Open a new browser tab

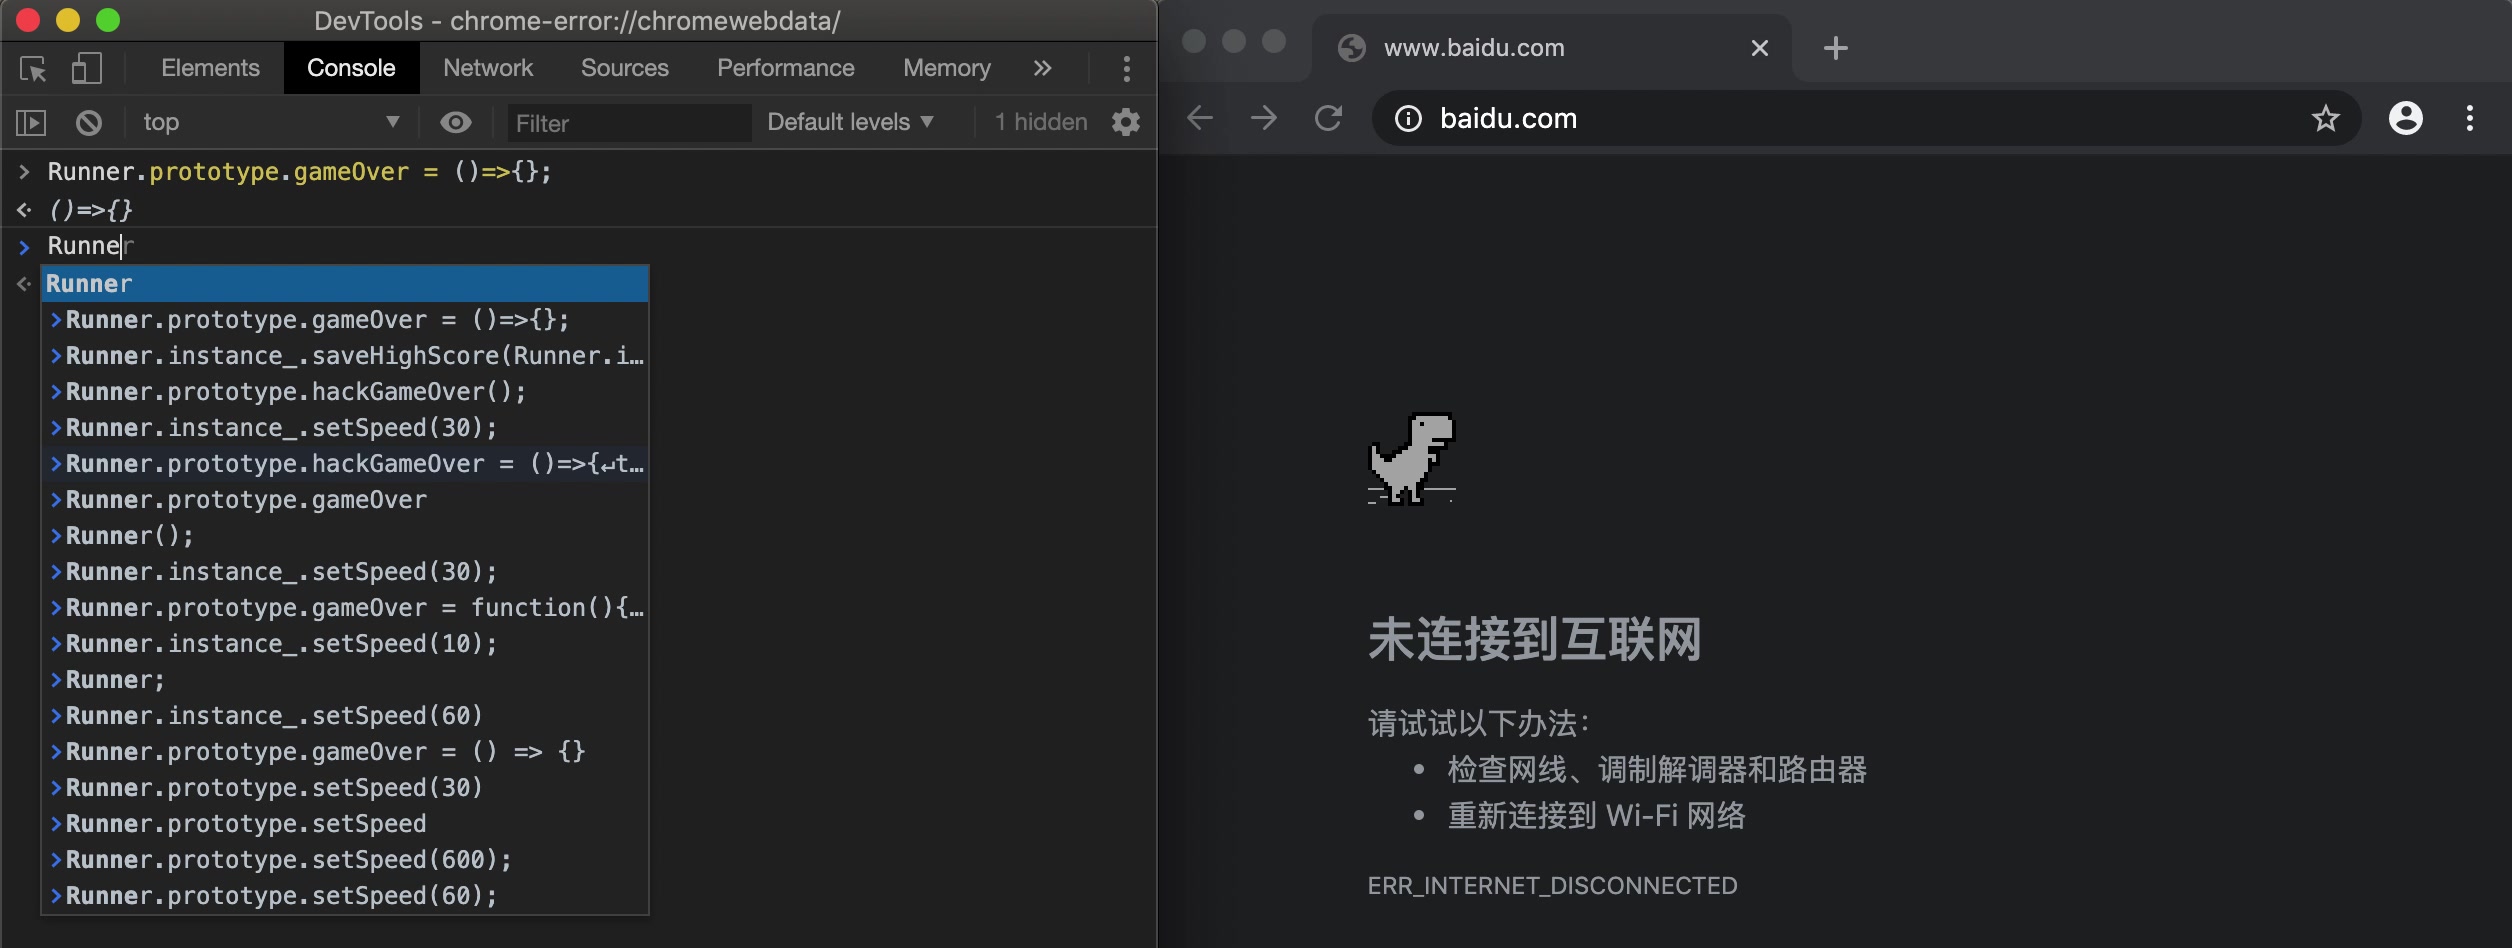tap(1836, 48)
